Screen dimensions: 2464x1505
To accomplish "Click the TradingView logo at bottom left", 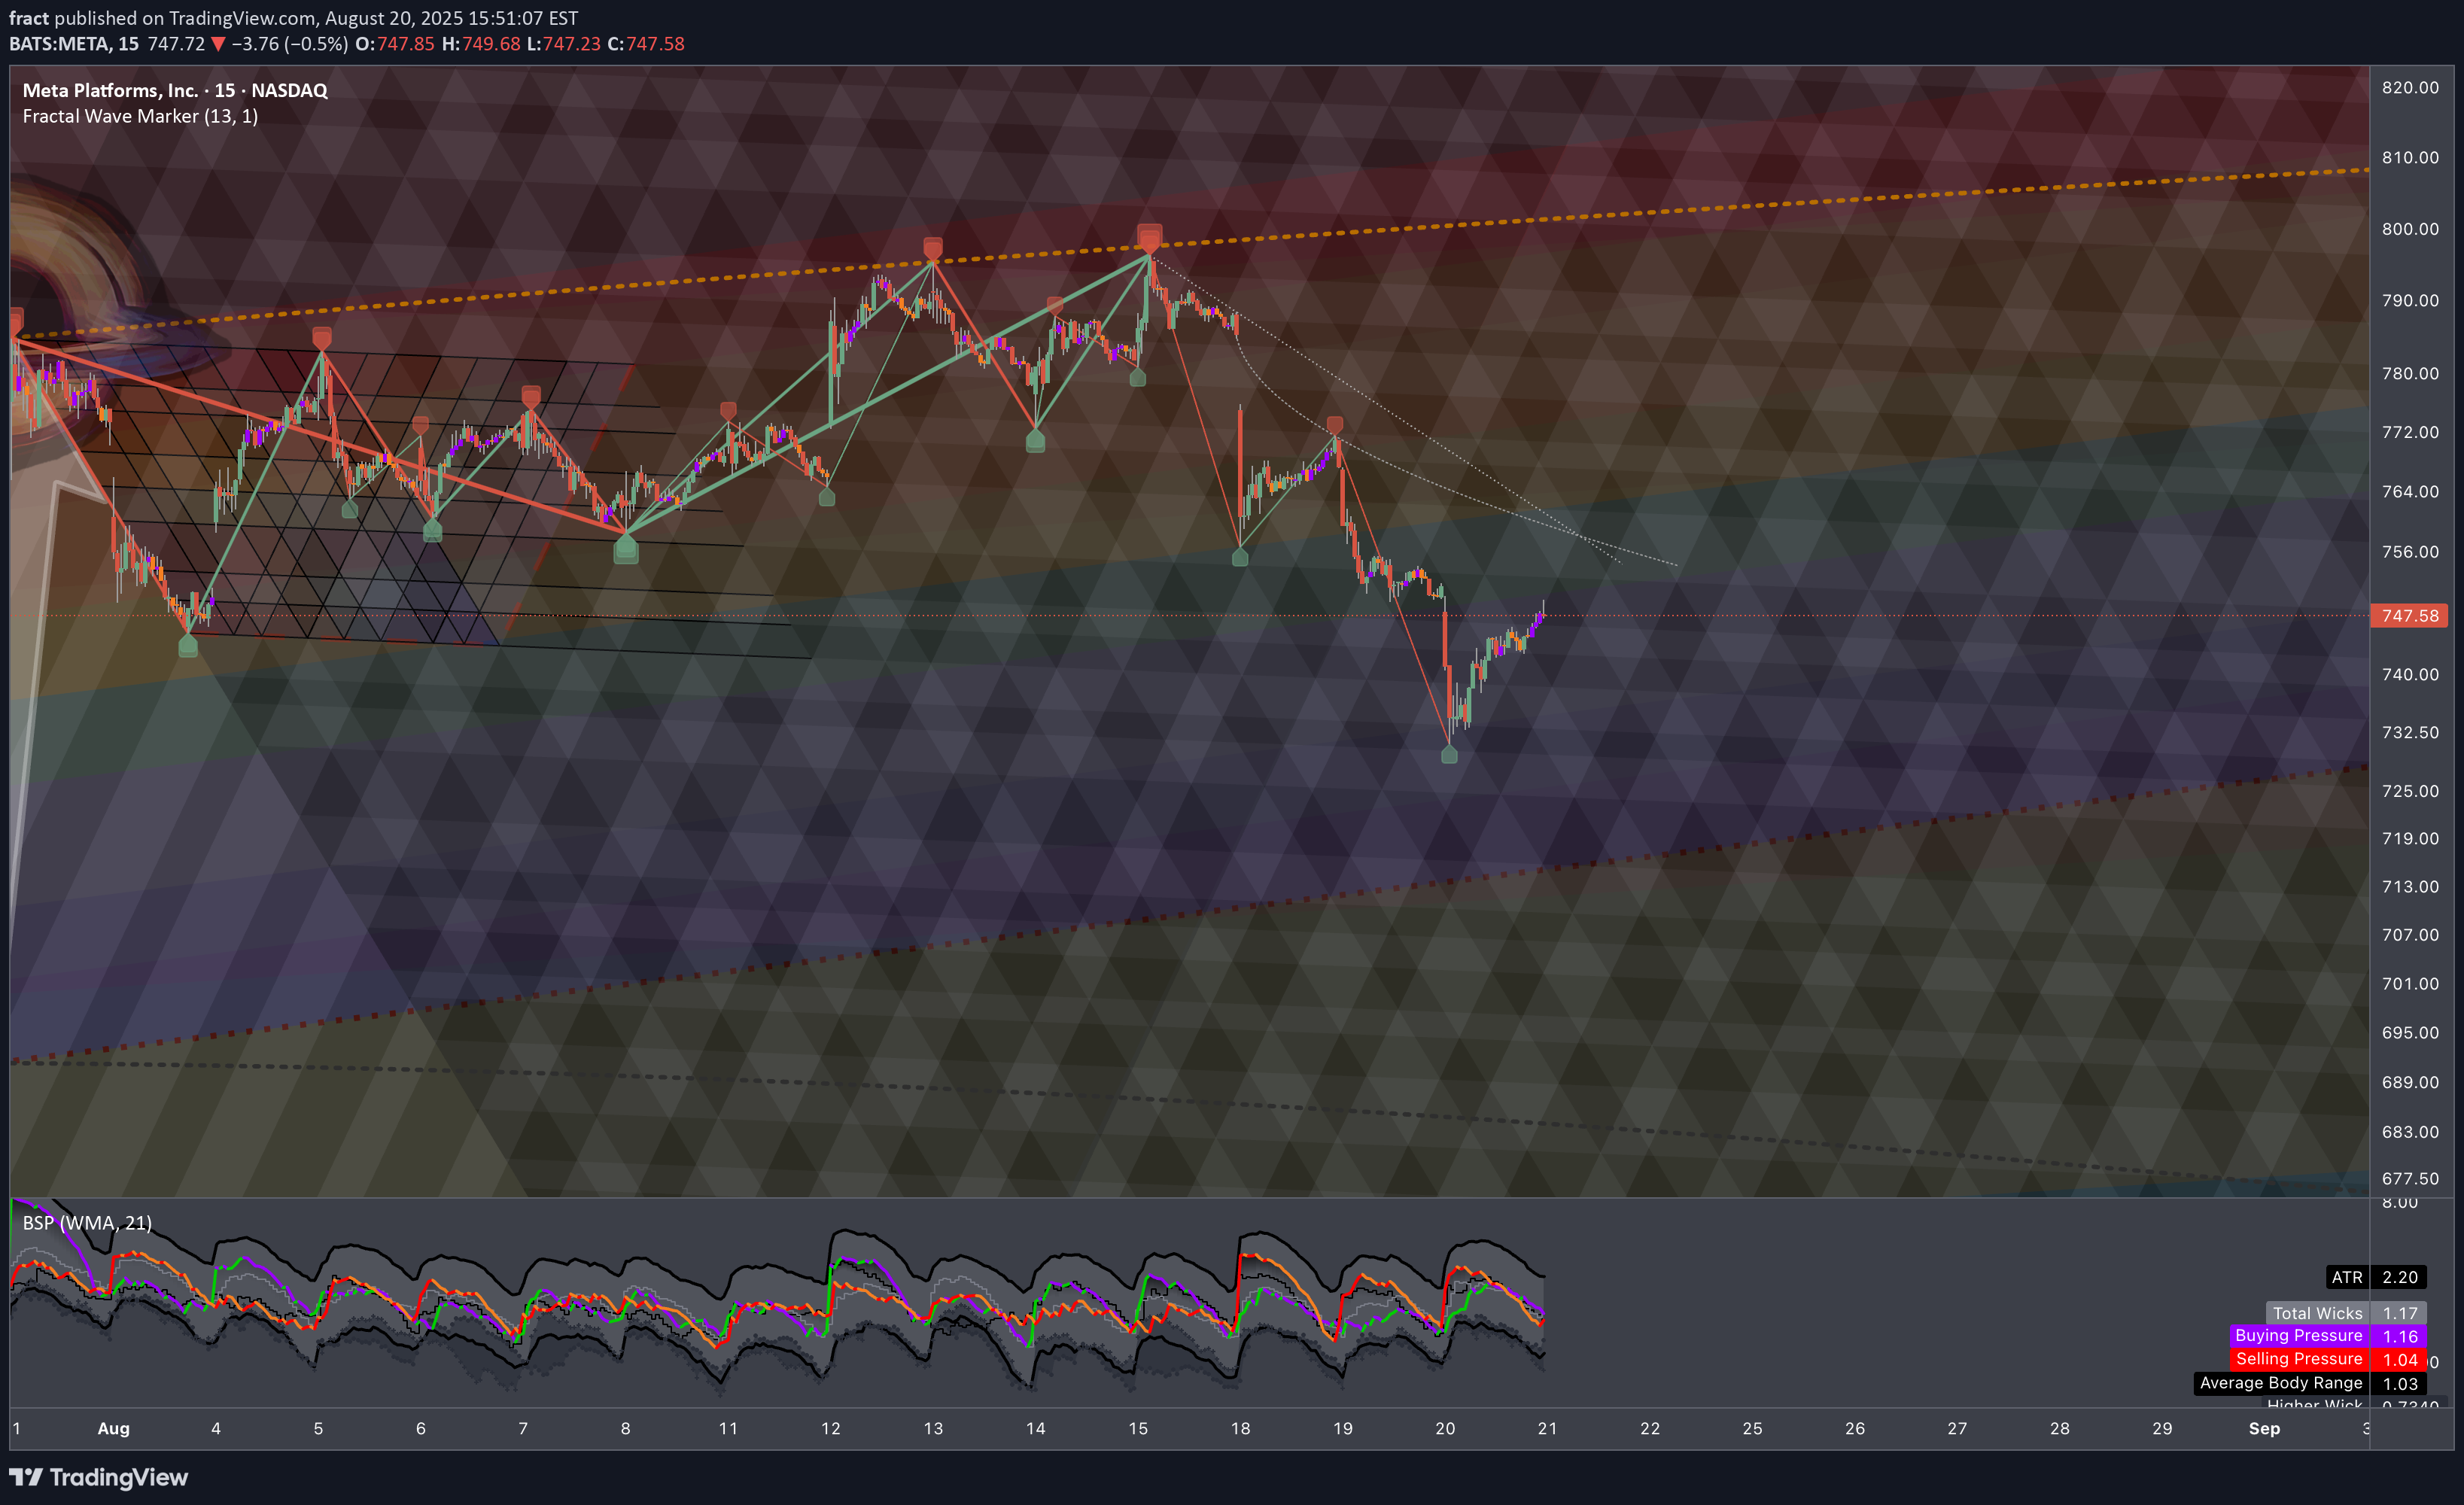I will (98, 1477).
